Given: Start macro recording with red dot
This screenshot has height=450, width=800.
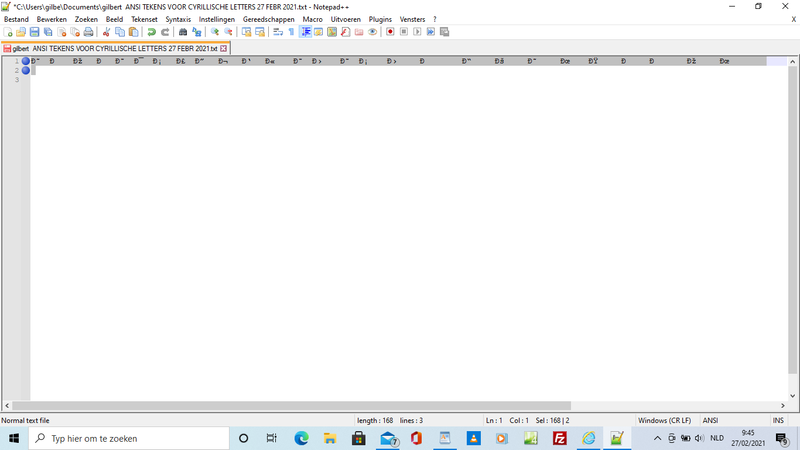Looking at the screenshot, I should [390, 32].
